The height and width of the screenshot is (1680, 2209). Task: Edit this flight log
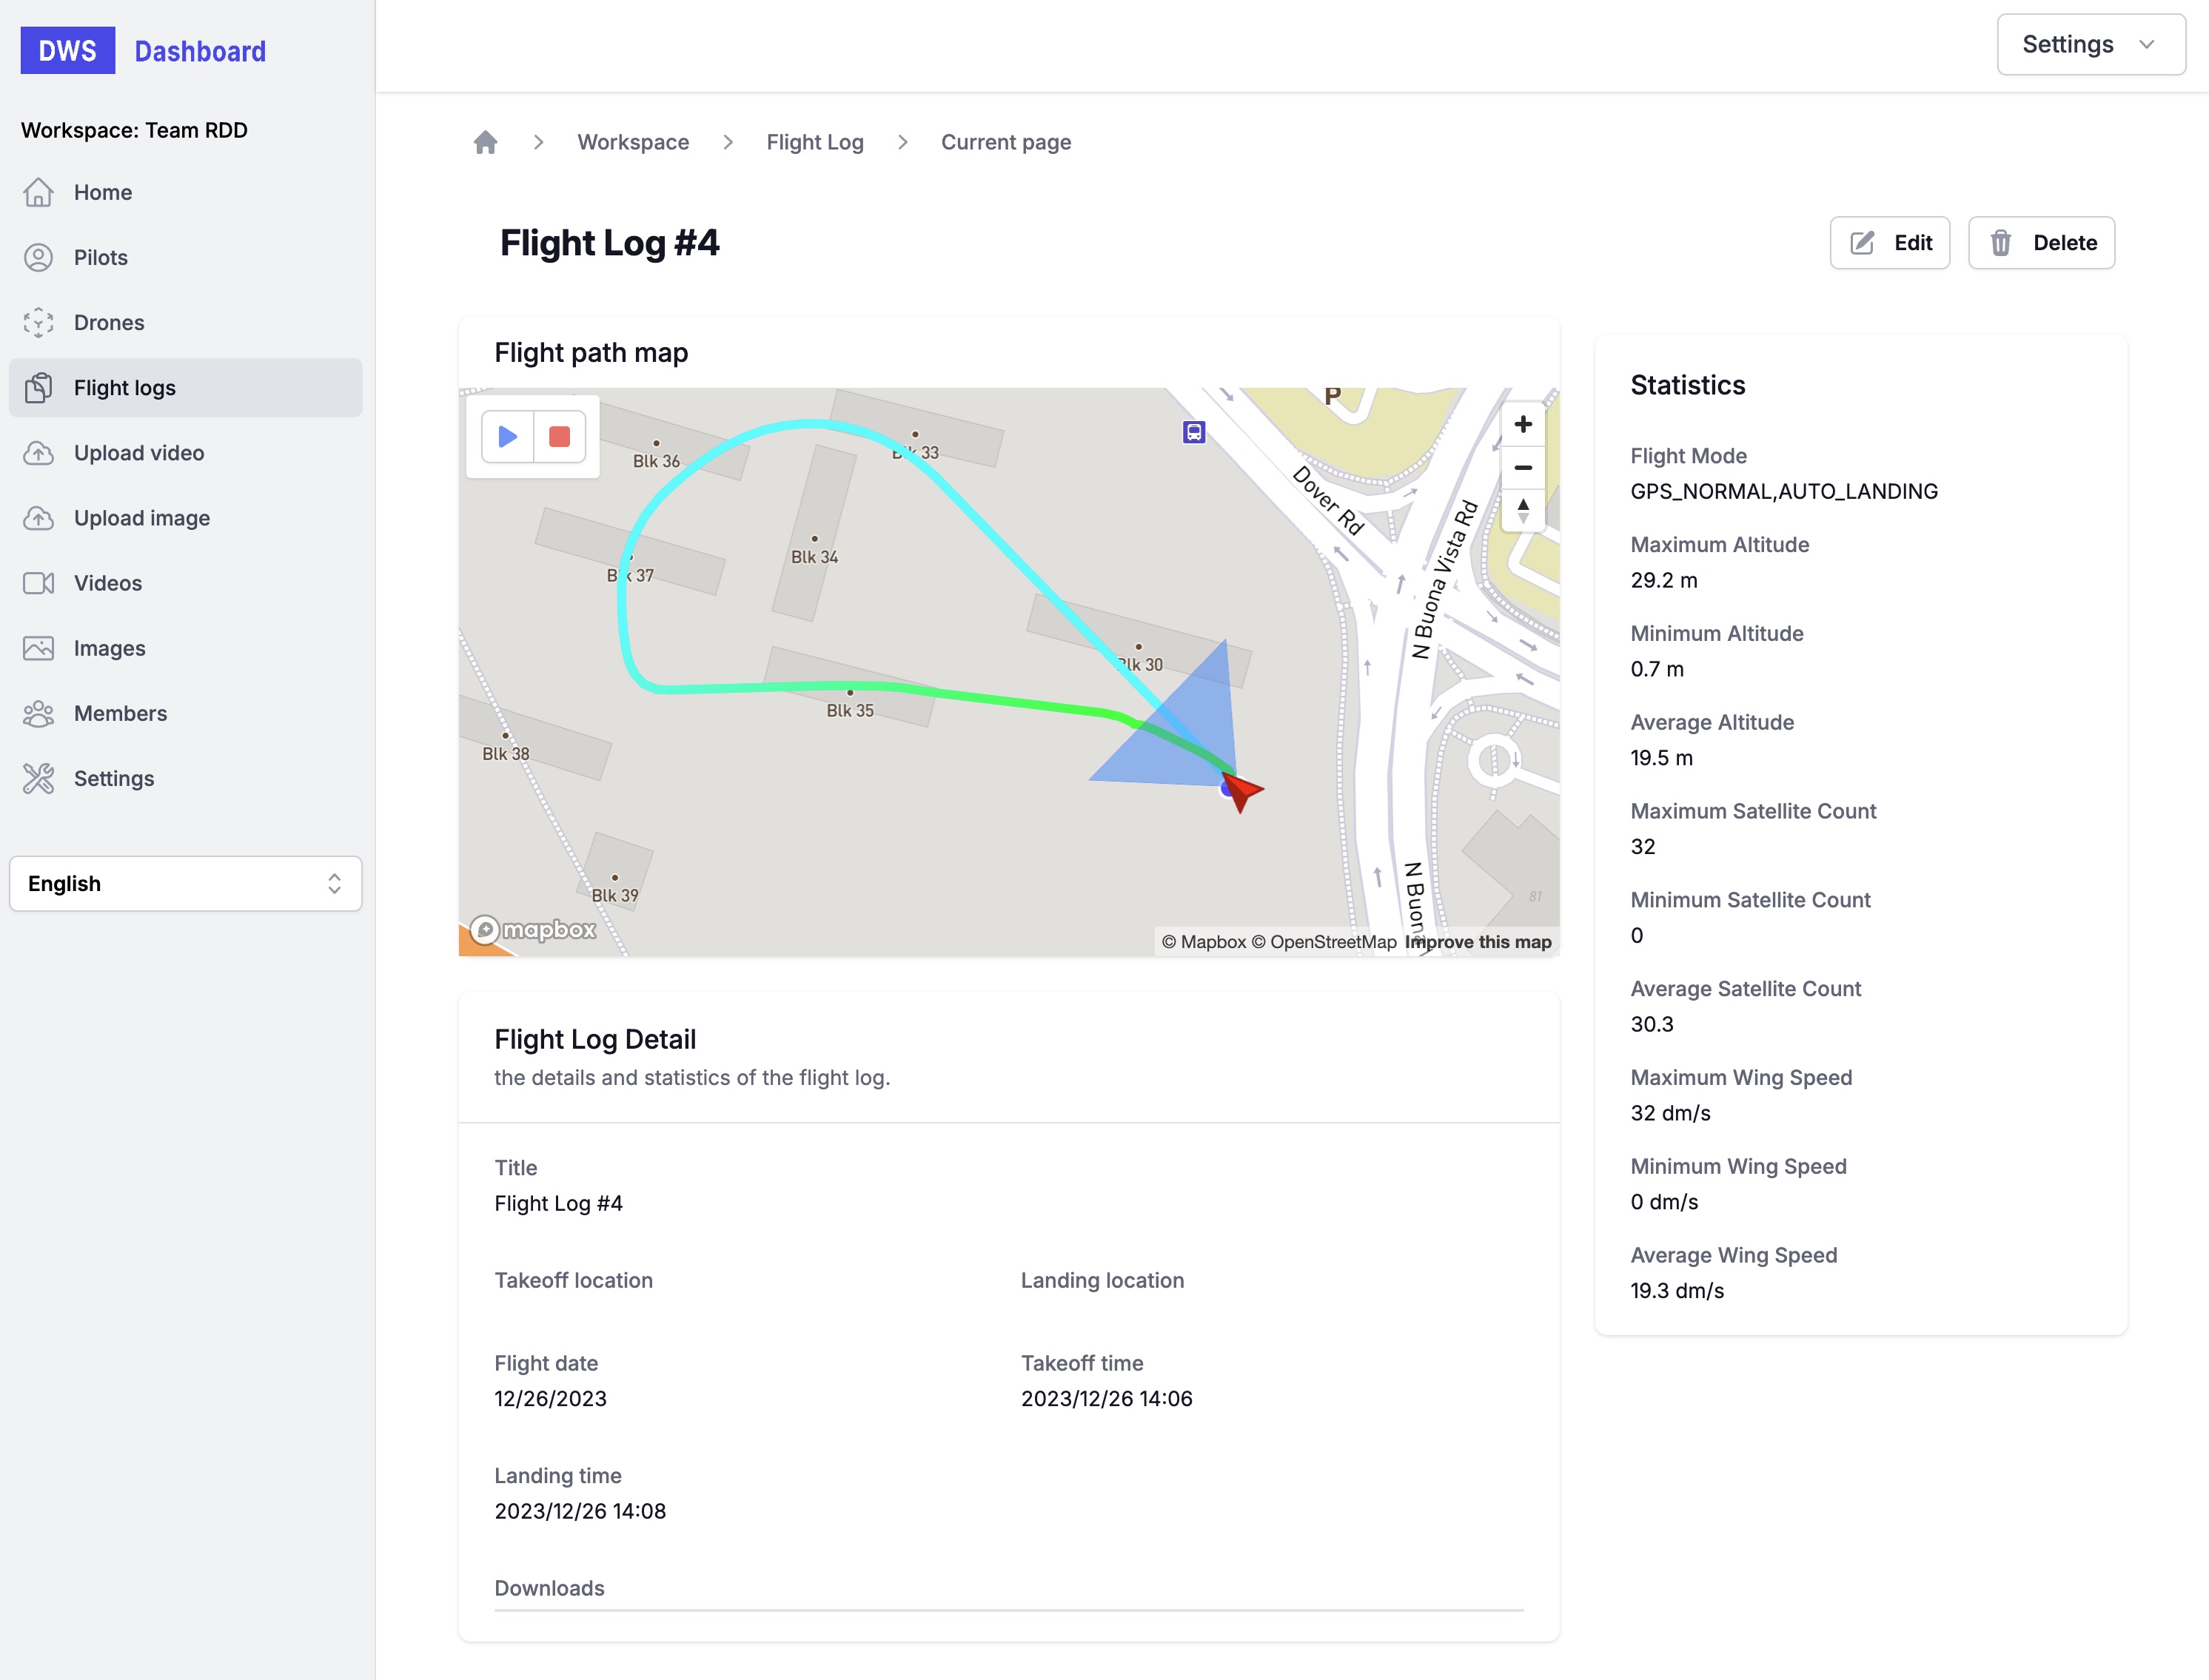[x=1889, y=243]
